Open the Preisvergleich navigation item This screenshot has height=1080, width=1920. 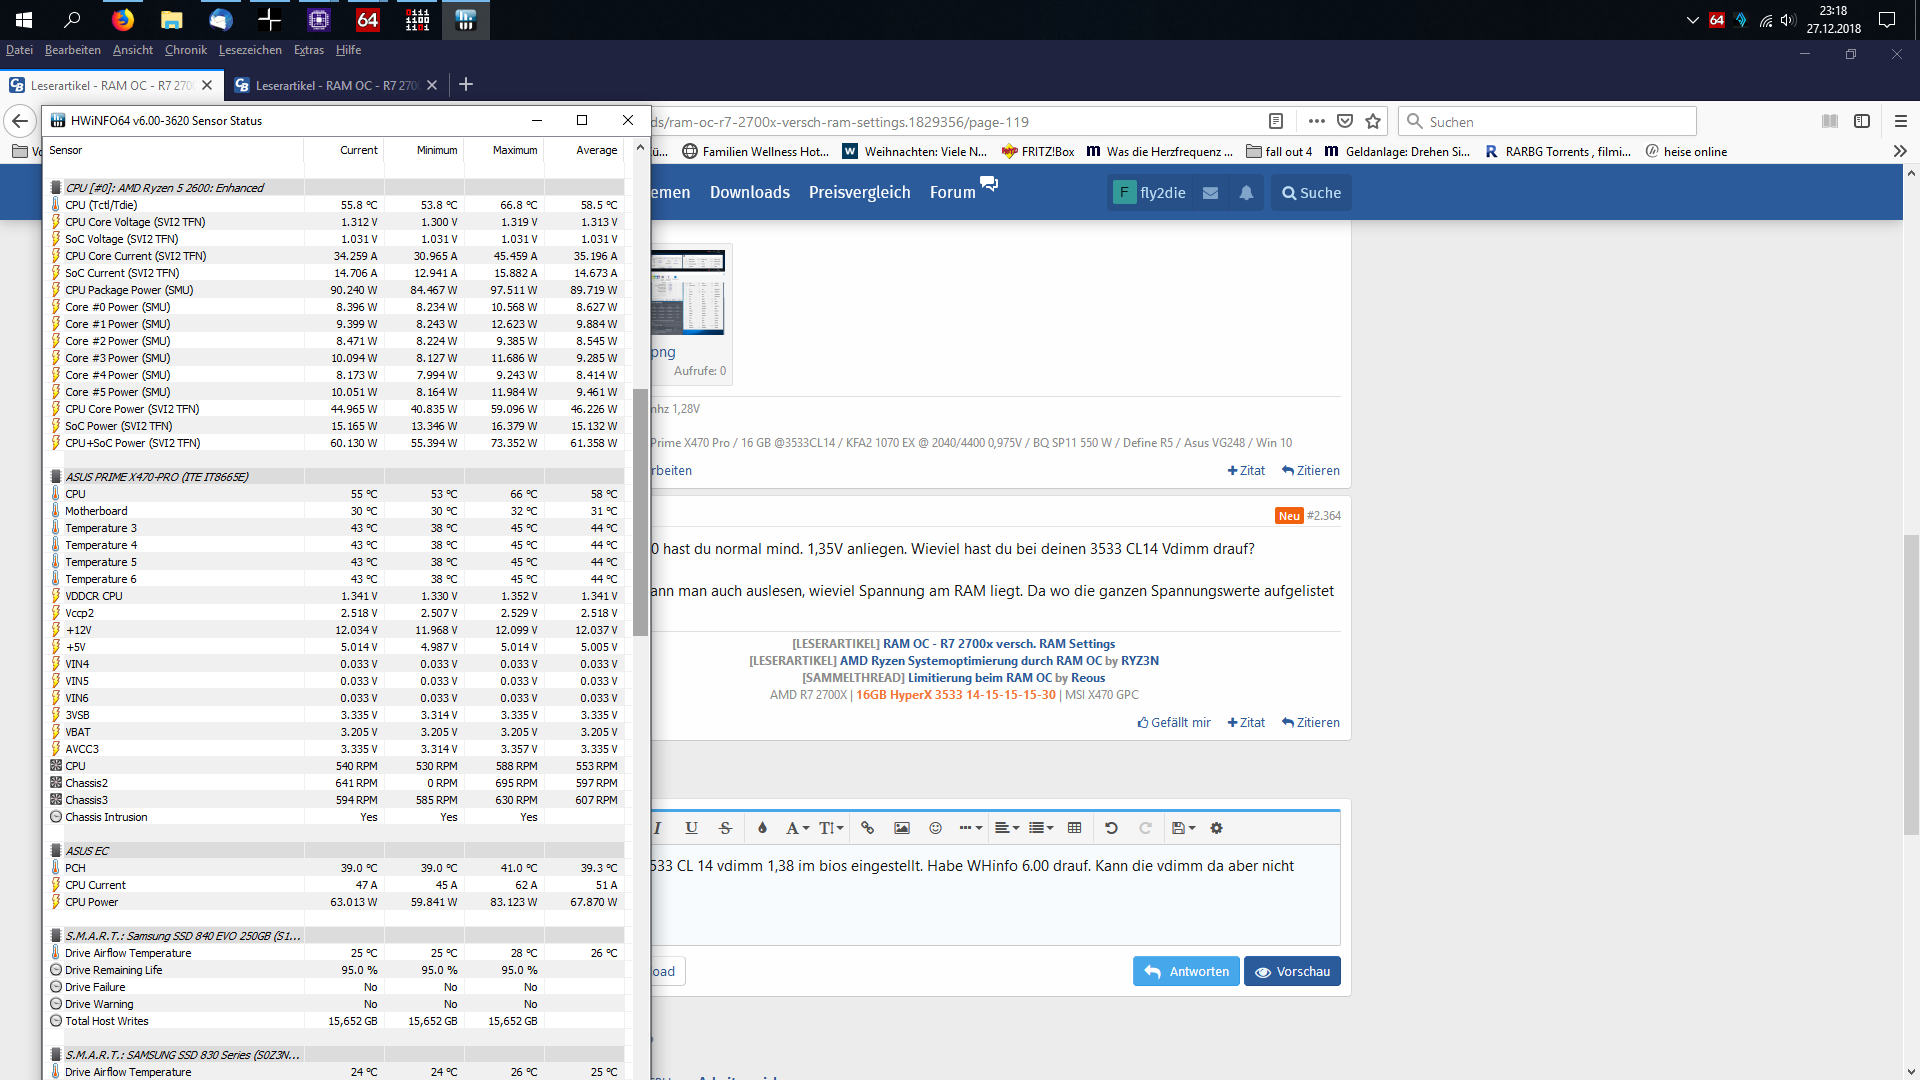point(860,193)
